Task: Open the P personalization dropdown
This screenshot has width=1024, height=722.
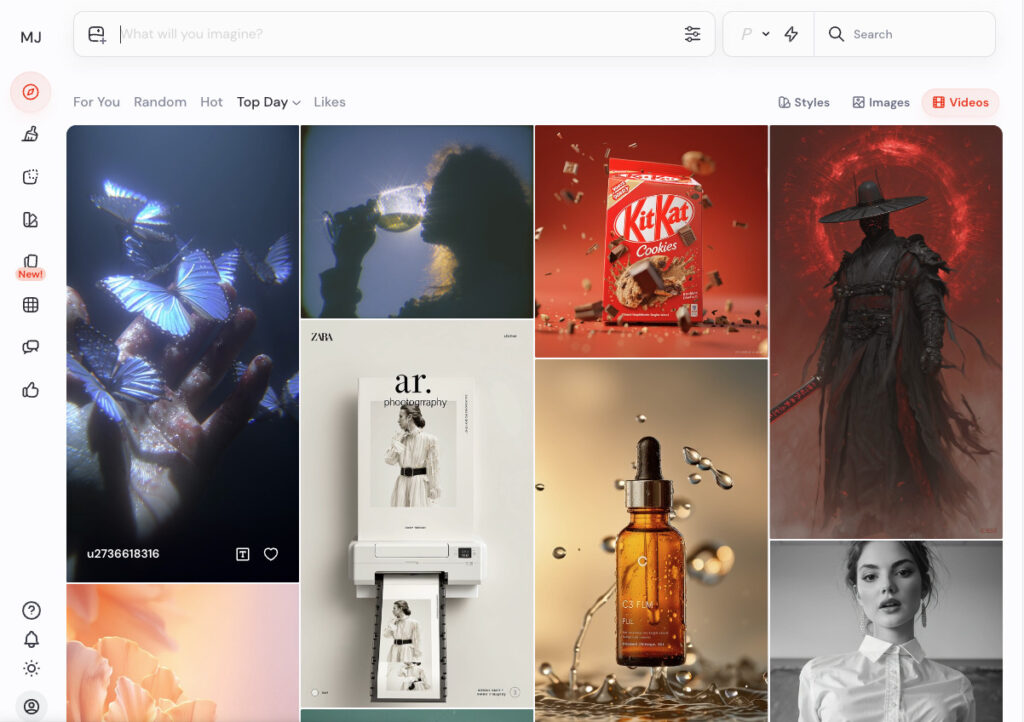Action: tap(755, 34)
